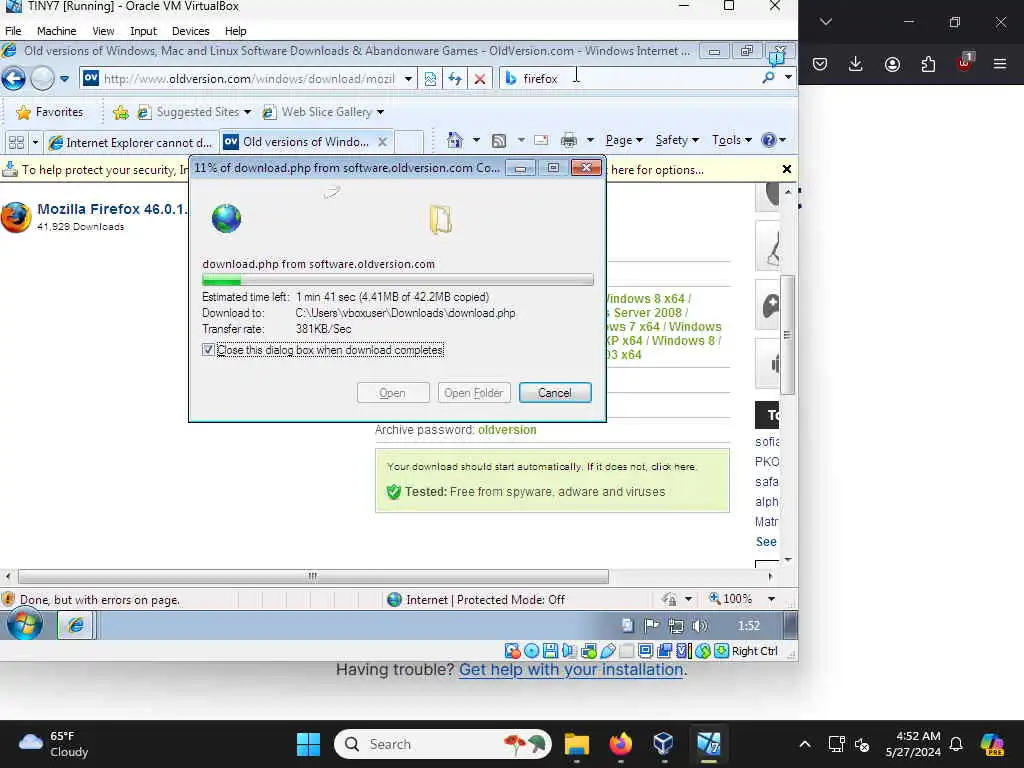Toggle Close this dialog box when download completes
Viewport: 1024px width, 768px height.
[208, 350]
